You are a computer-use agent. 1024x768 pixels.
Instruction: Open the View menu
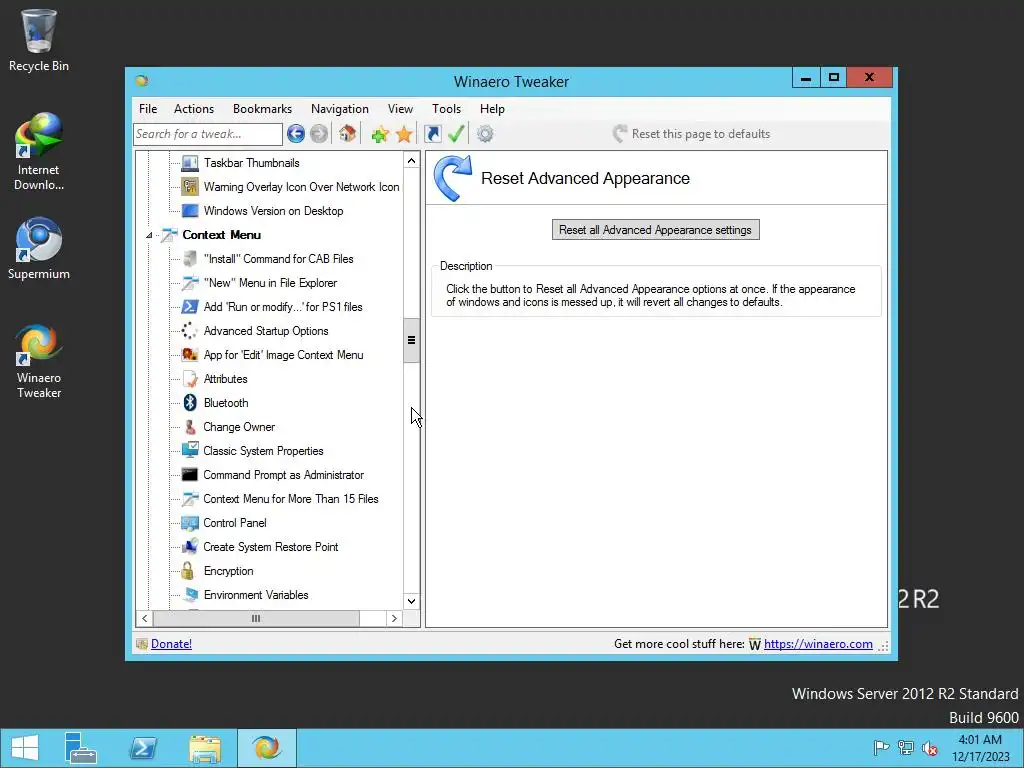coord(400,109)
